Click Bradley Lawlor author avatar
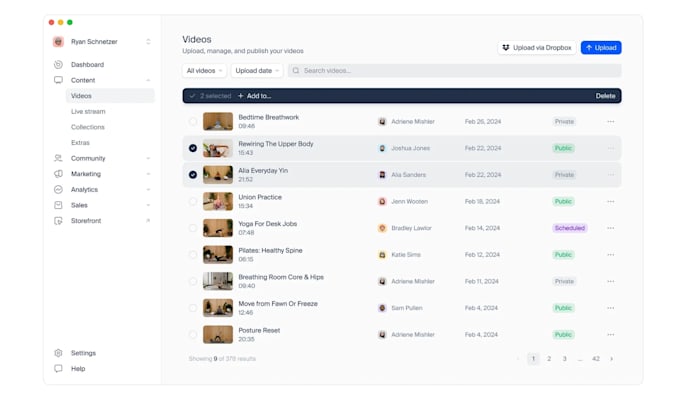Image resolution: width=680 pixels, height=394 pixels. (382, 228)
